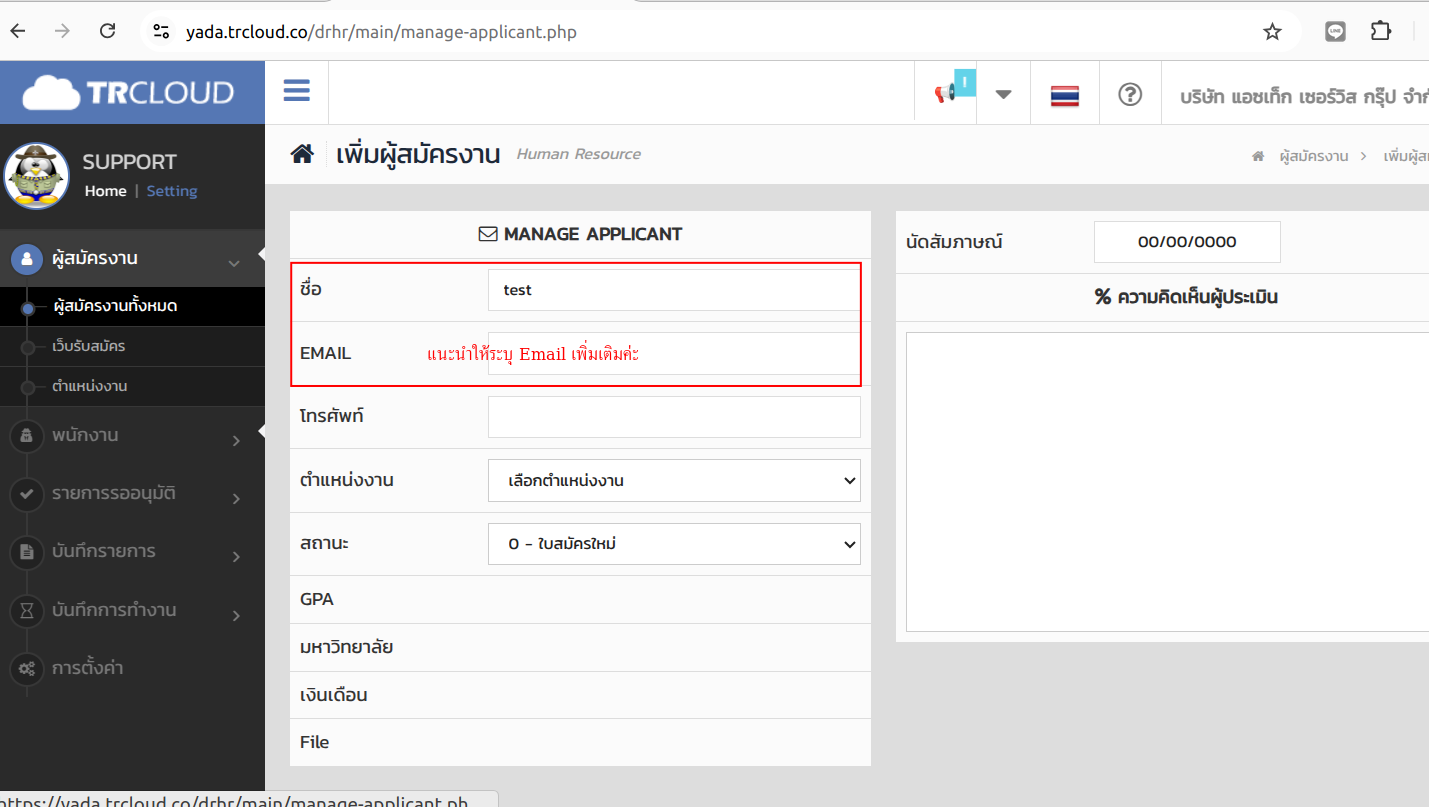Viewport: 1429px width, 807px height.
Task: Open ตำแหน่งงาน sidebar item
Action: [132, 386]
